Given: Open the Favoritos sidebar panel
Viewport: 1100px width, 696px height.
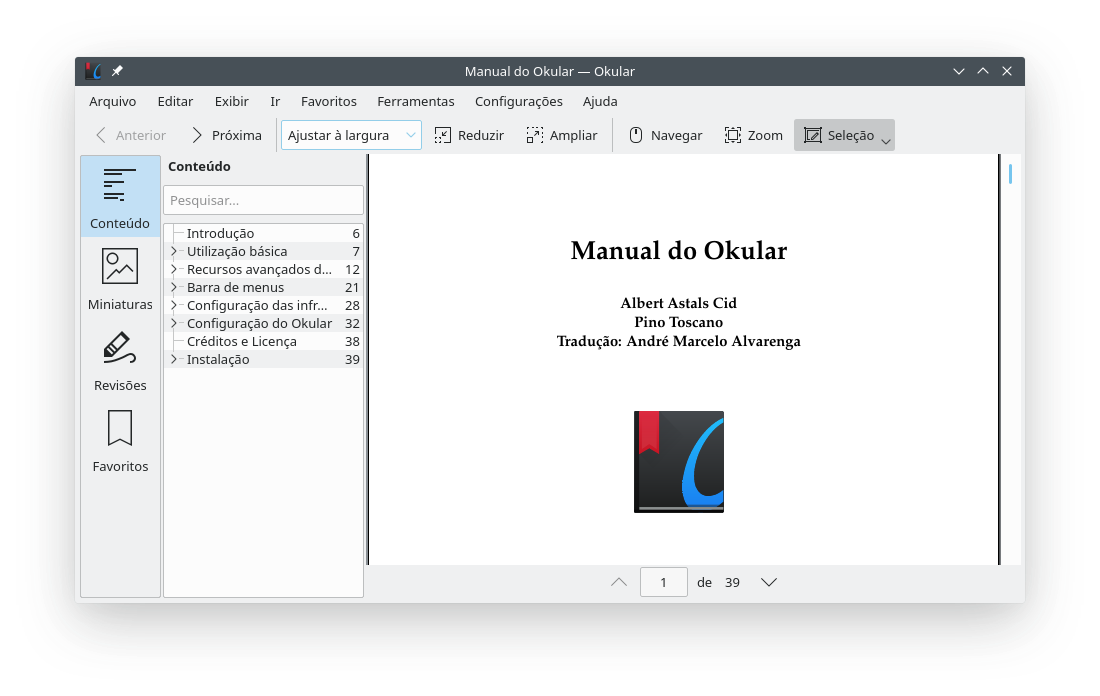Looking at the screenshot, I should click(120, 441).
